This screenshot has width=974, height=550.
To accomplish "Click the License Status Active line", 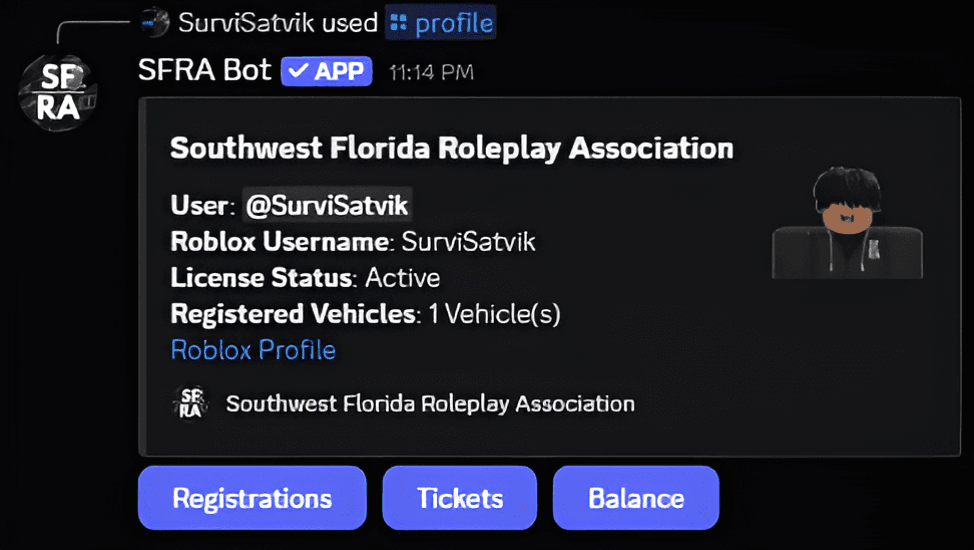I will pos(306,278).
